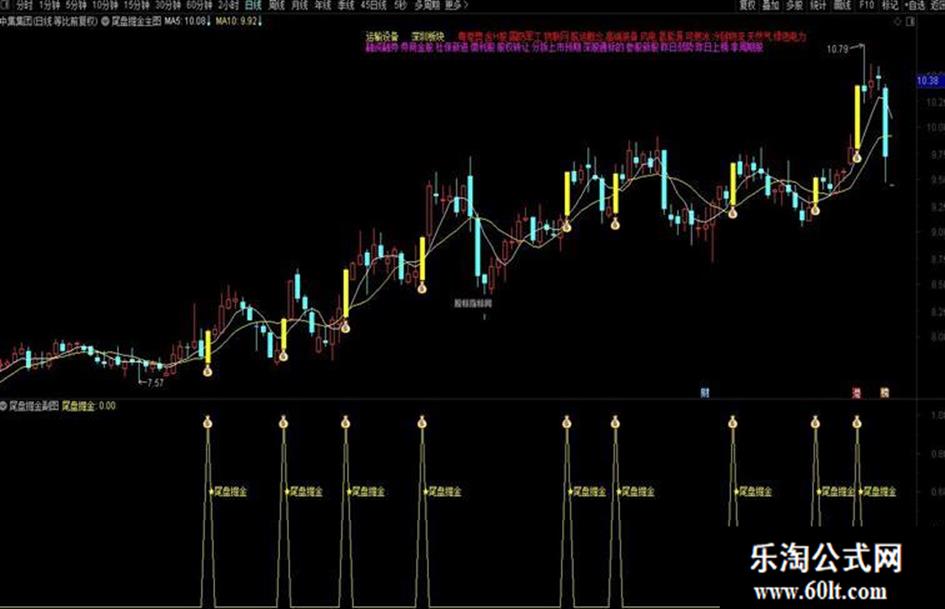The width and height of the screenshot is (945, 609).
Task: Click the 深圳板块 sector tag
Action: pyautogui.click(x=427, y=37)
